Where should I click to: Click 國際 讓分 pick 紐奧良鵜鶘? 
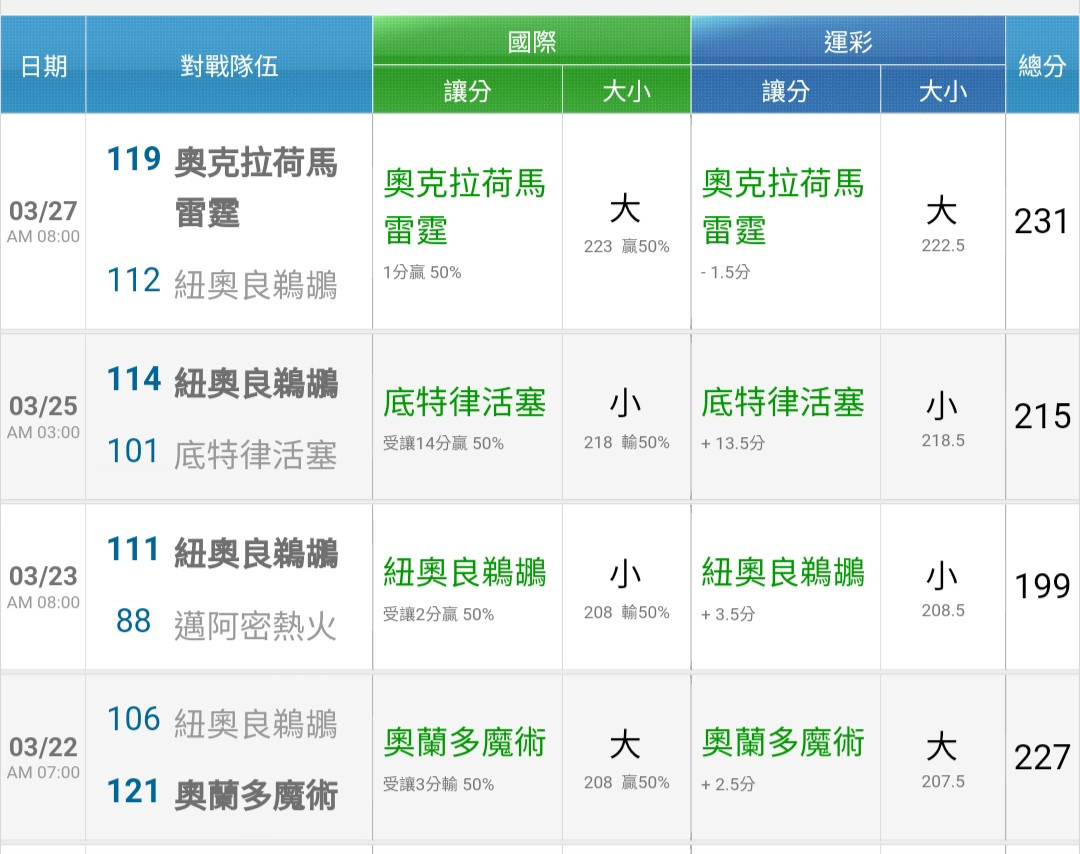(464, 572)
